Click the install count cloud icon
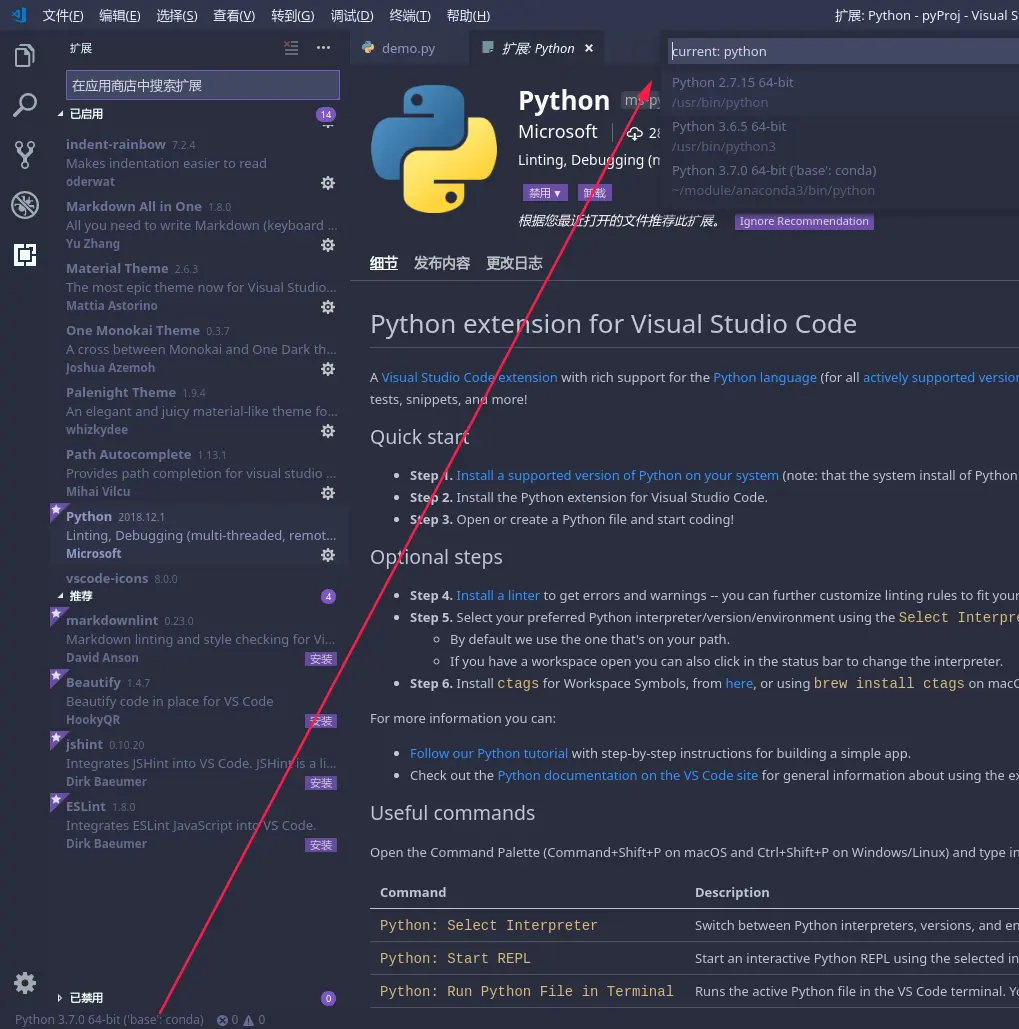The height and width of the screenshot is (1029, 1019). [x=634, y=133]
